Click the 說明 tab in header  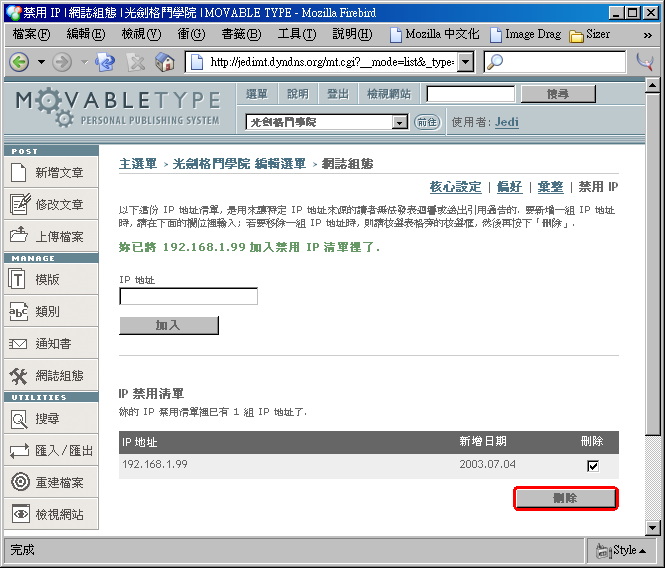click(298, 94)
